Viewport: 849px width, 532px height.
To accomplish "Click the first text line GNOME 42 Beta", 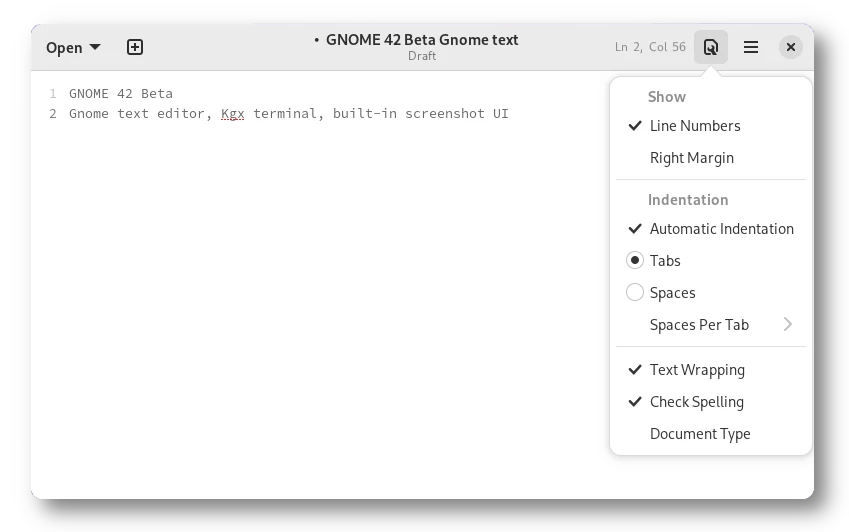I will point(121,94).
